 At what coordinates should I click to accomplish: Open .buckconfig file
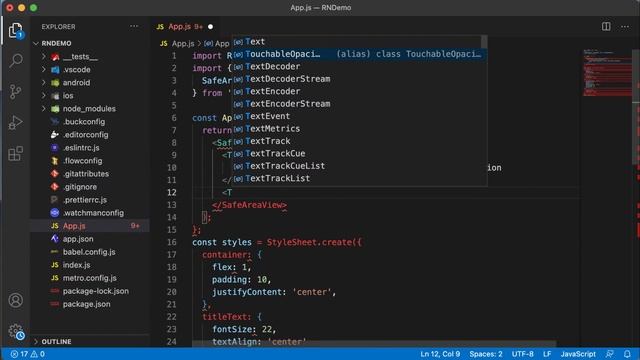click(90, 122)
